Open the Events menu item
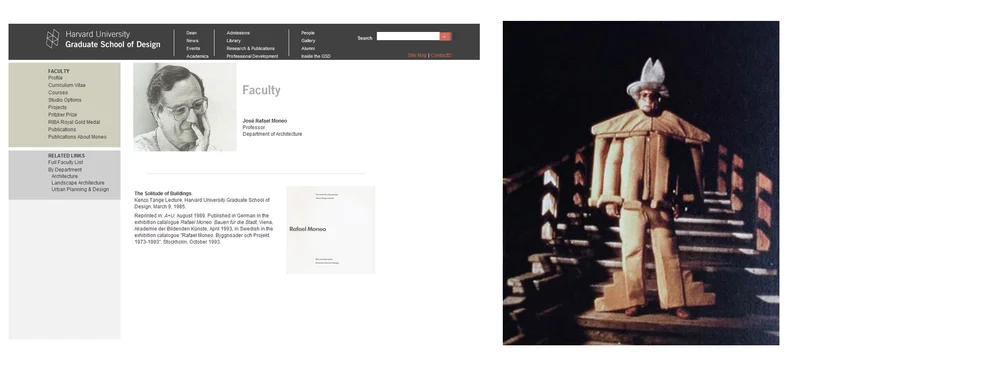The height and width of the screenshot is (384, 1000). (193, 48)
